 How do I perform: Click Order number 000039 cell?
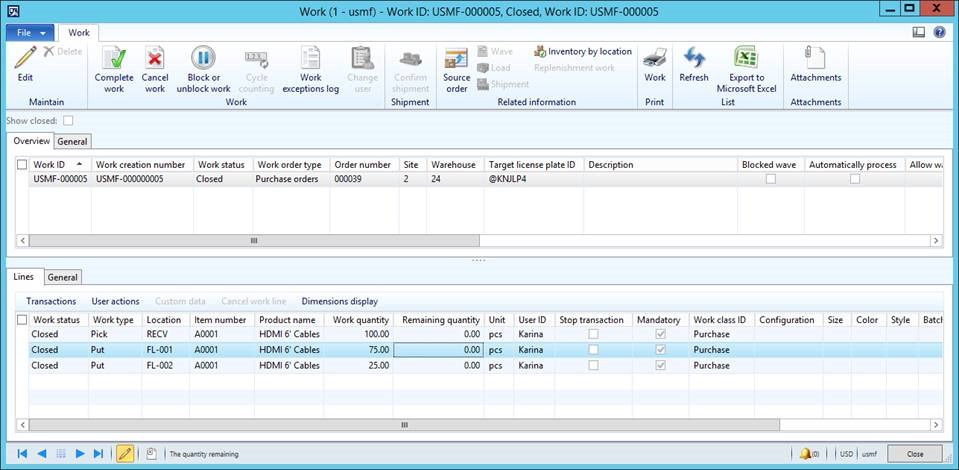[x=365, y=179]
